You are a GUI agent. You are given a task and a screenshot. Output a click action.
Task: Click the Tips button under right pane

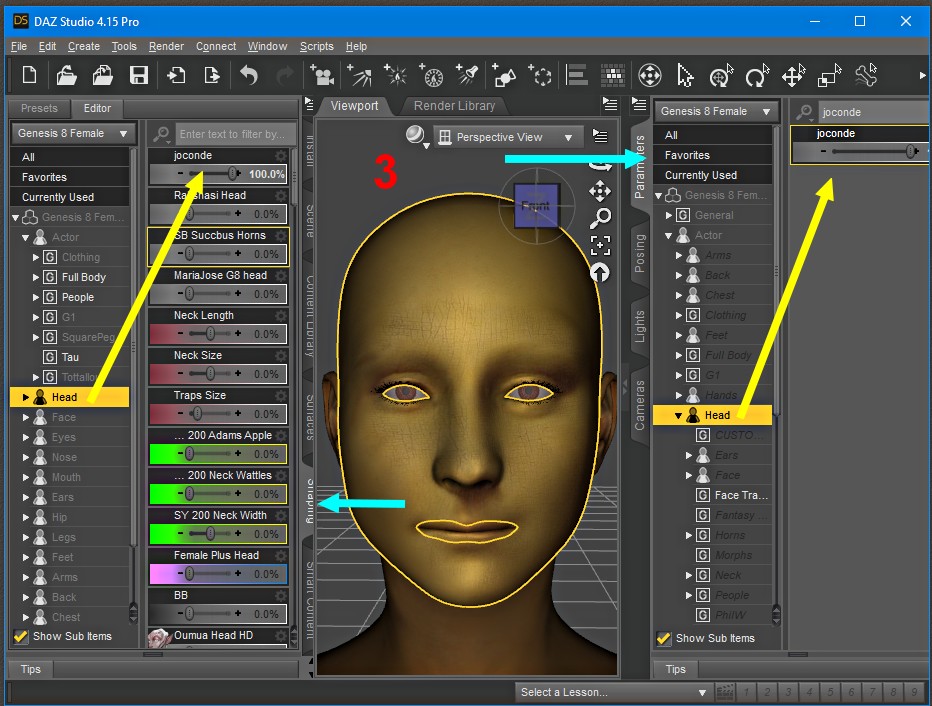(x=676, y=669)
